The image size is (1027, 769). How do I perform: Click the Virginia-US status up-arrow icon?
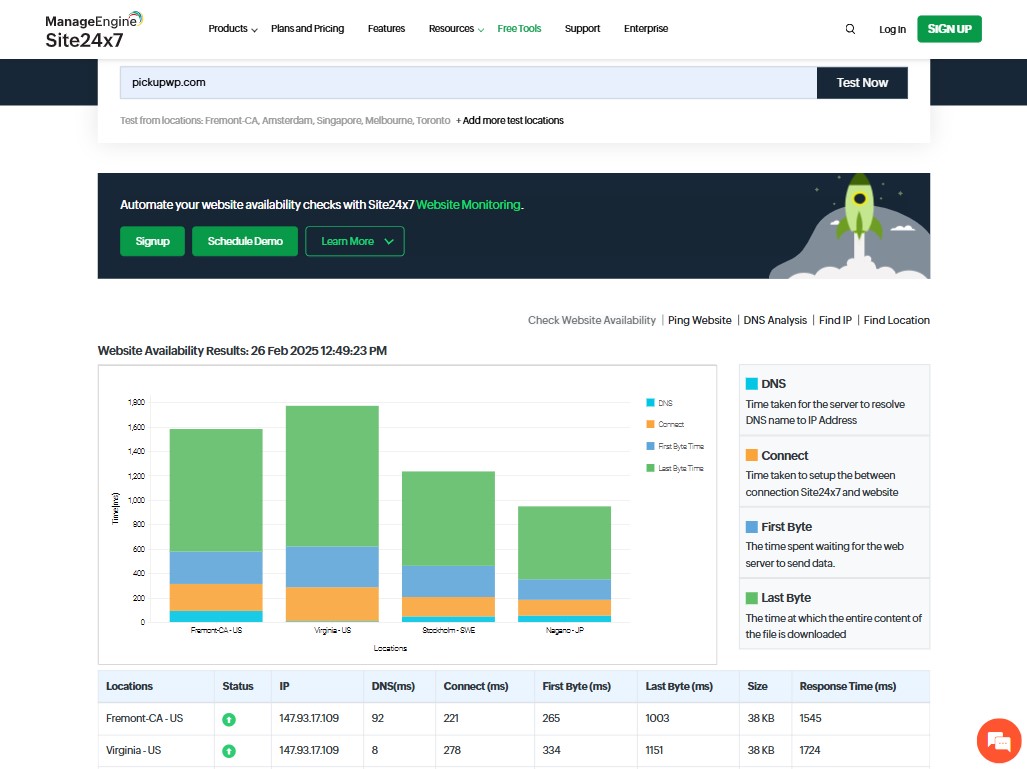[229, 751]
